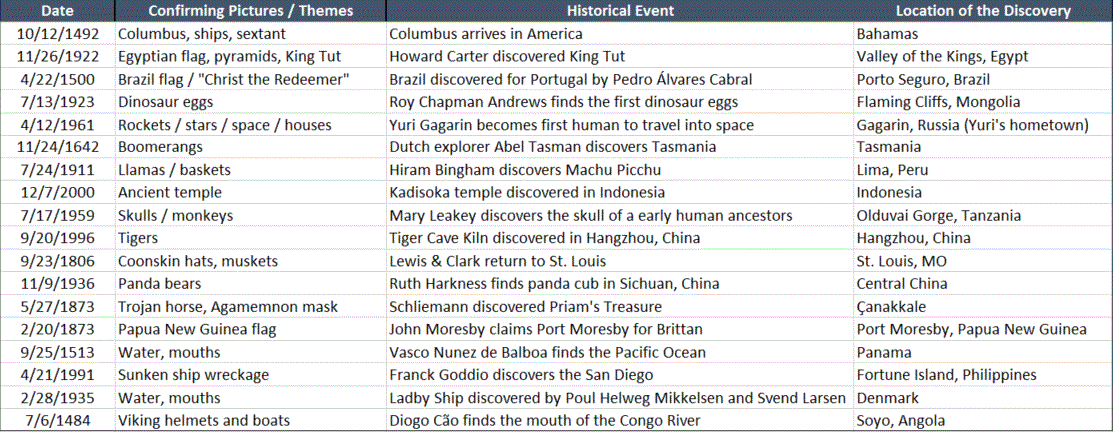Select the Panda bears cell
Screen dimensions: 1113x432
coord(251,283)
